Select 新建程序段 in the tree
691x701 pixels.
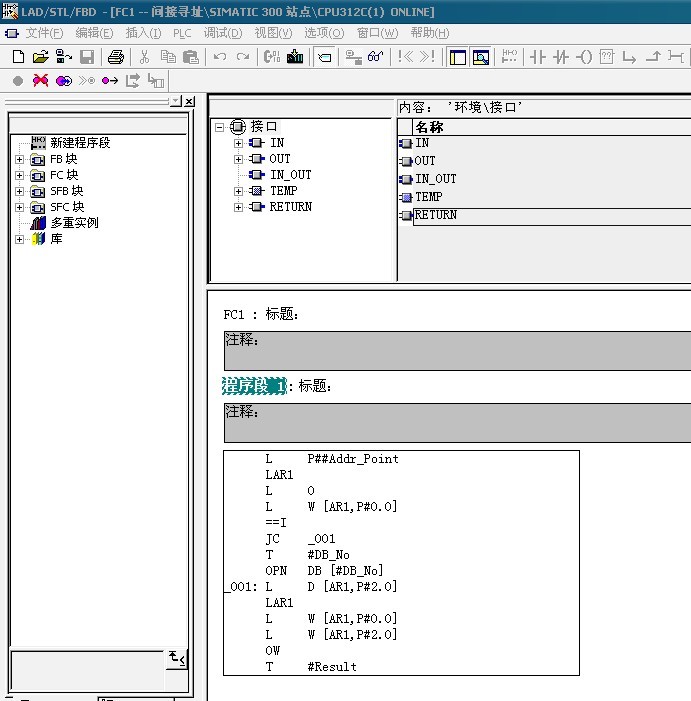(x=80, y=143)
